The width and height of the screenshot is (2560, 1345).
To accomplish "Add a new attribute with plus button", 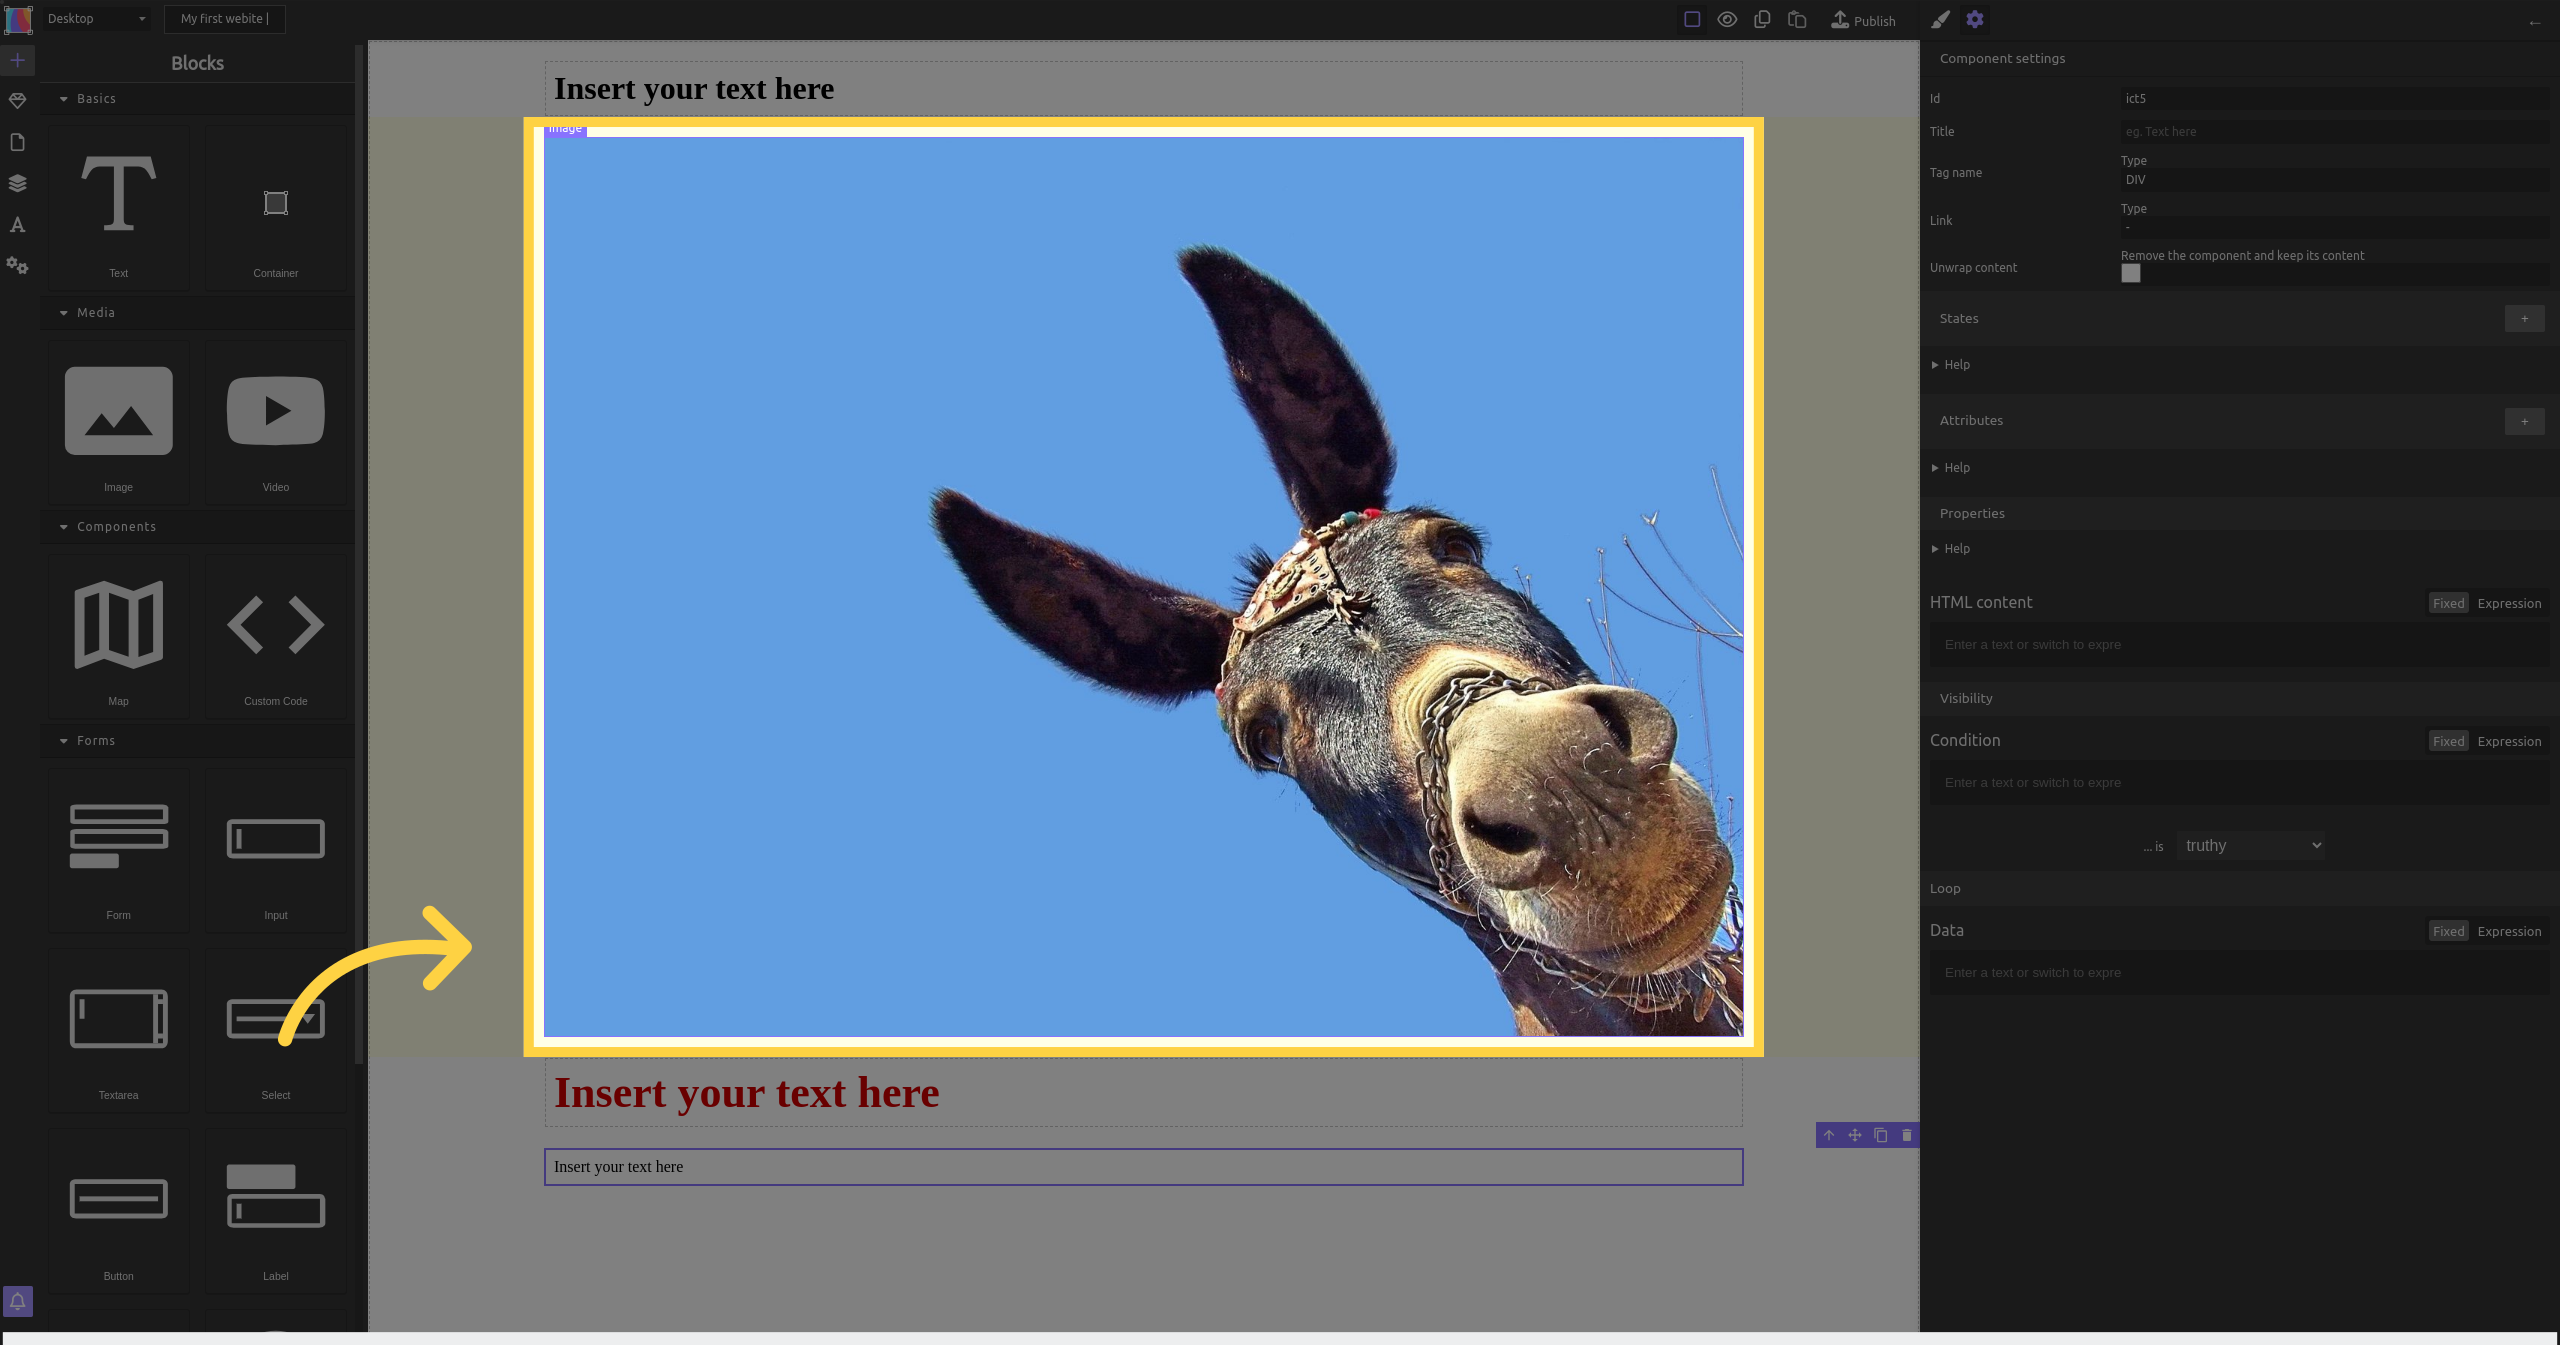I will click(x=2524, y=422).
